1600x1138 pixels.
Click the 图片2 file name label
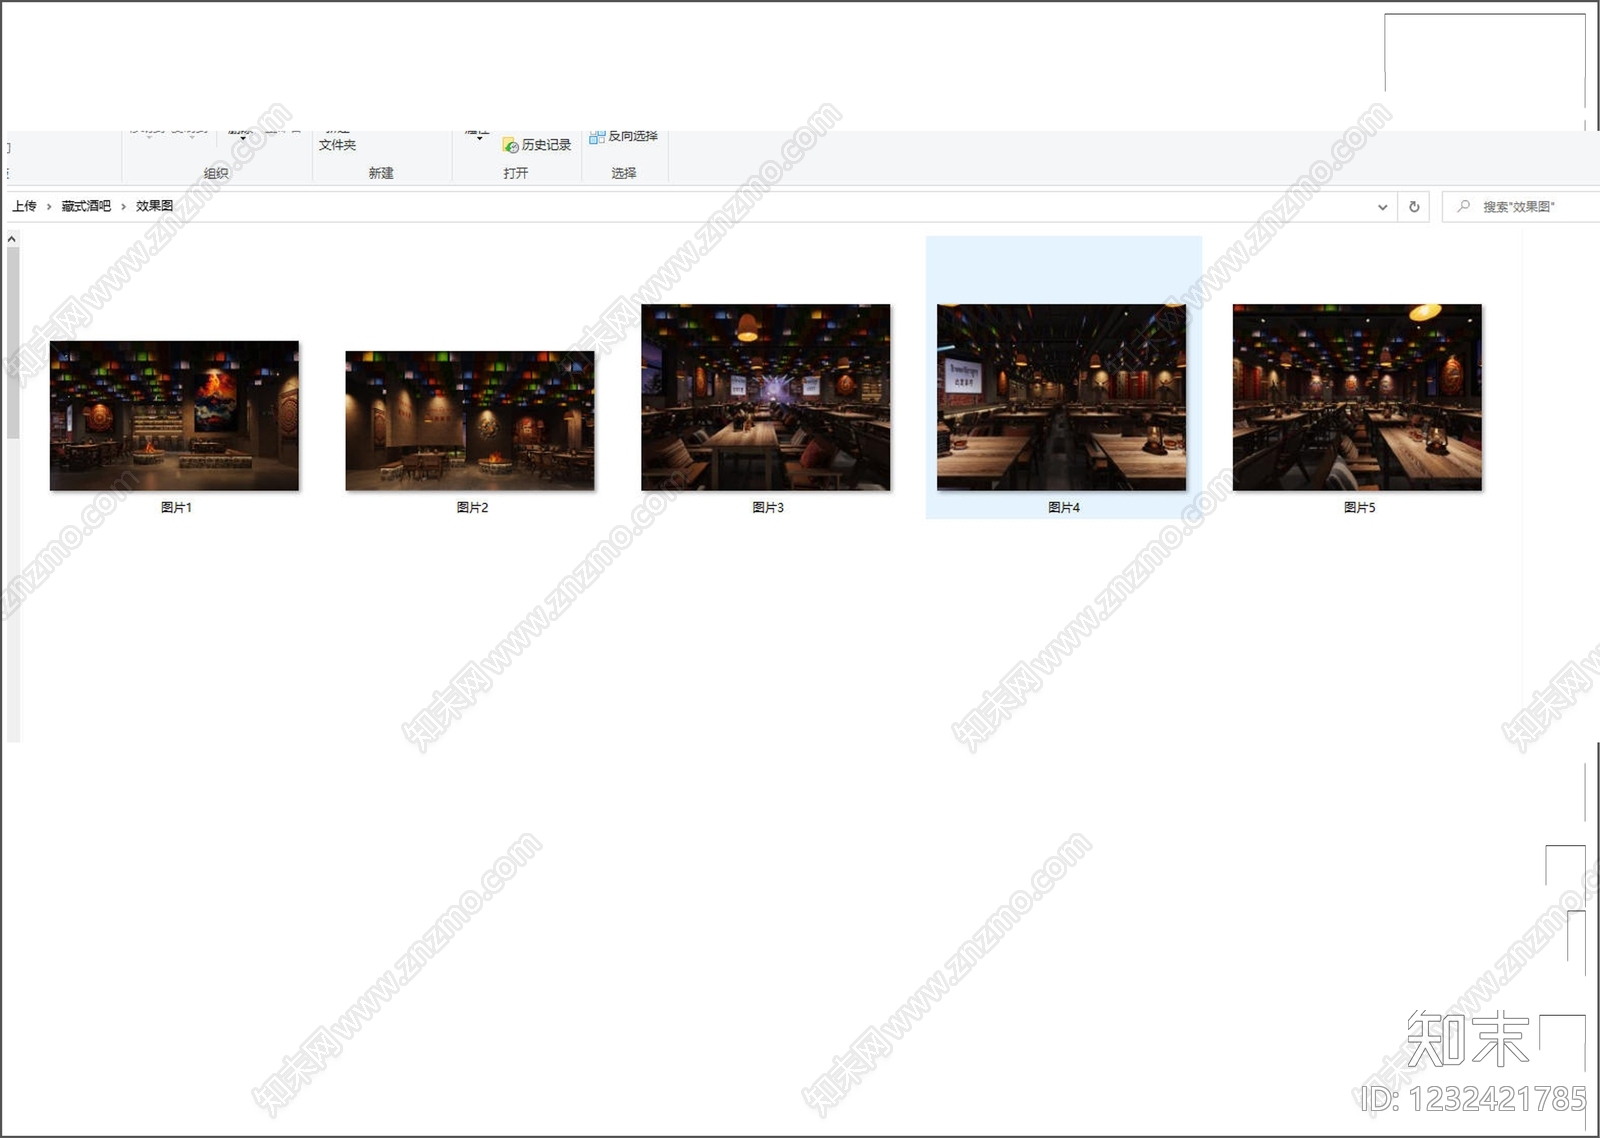click(472, 508)
